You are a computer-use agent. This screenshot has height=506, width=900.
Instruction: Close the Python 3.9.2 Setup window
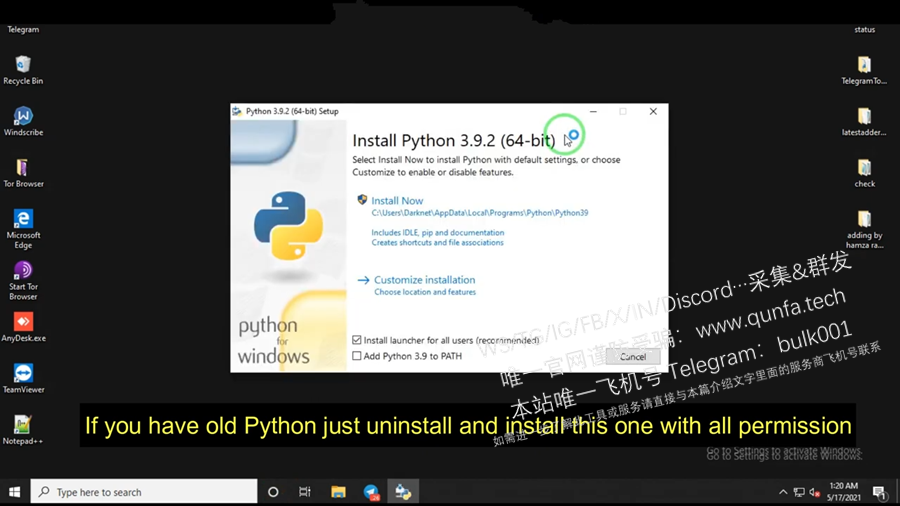tap(653, 111)
